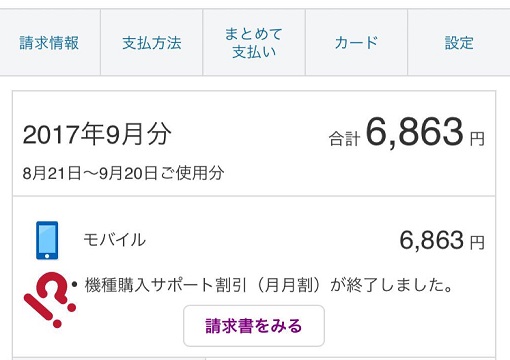Click the 請求書をみる button
The width and height of the screenshot is (510, 360).
[x=254, y=326]
